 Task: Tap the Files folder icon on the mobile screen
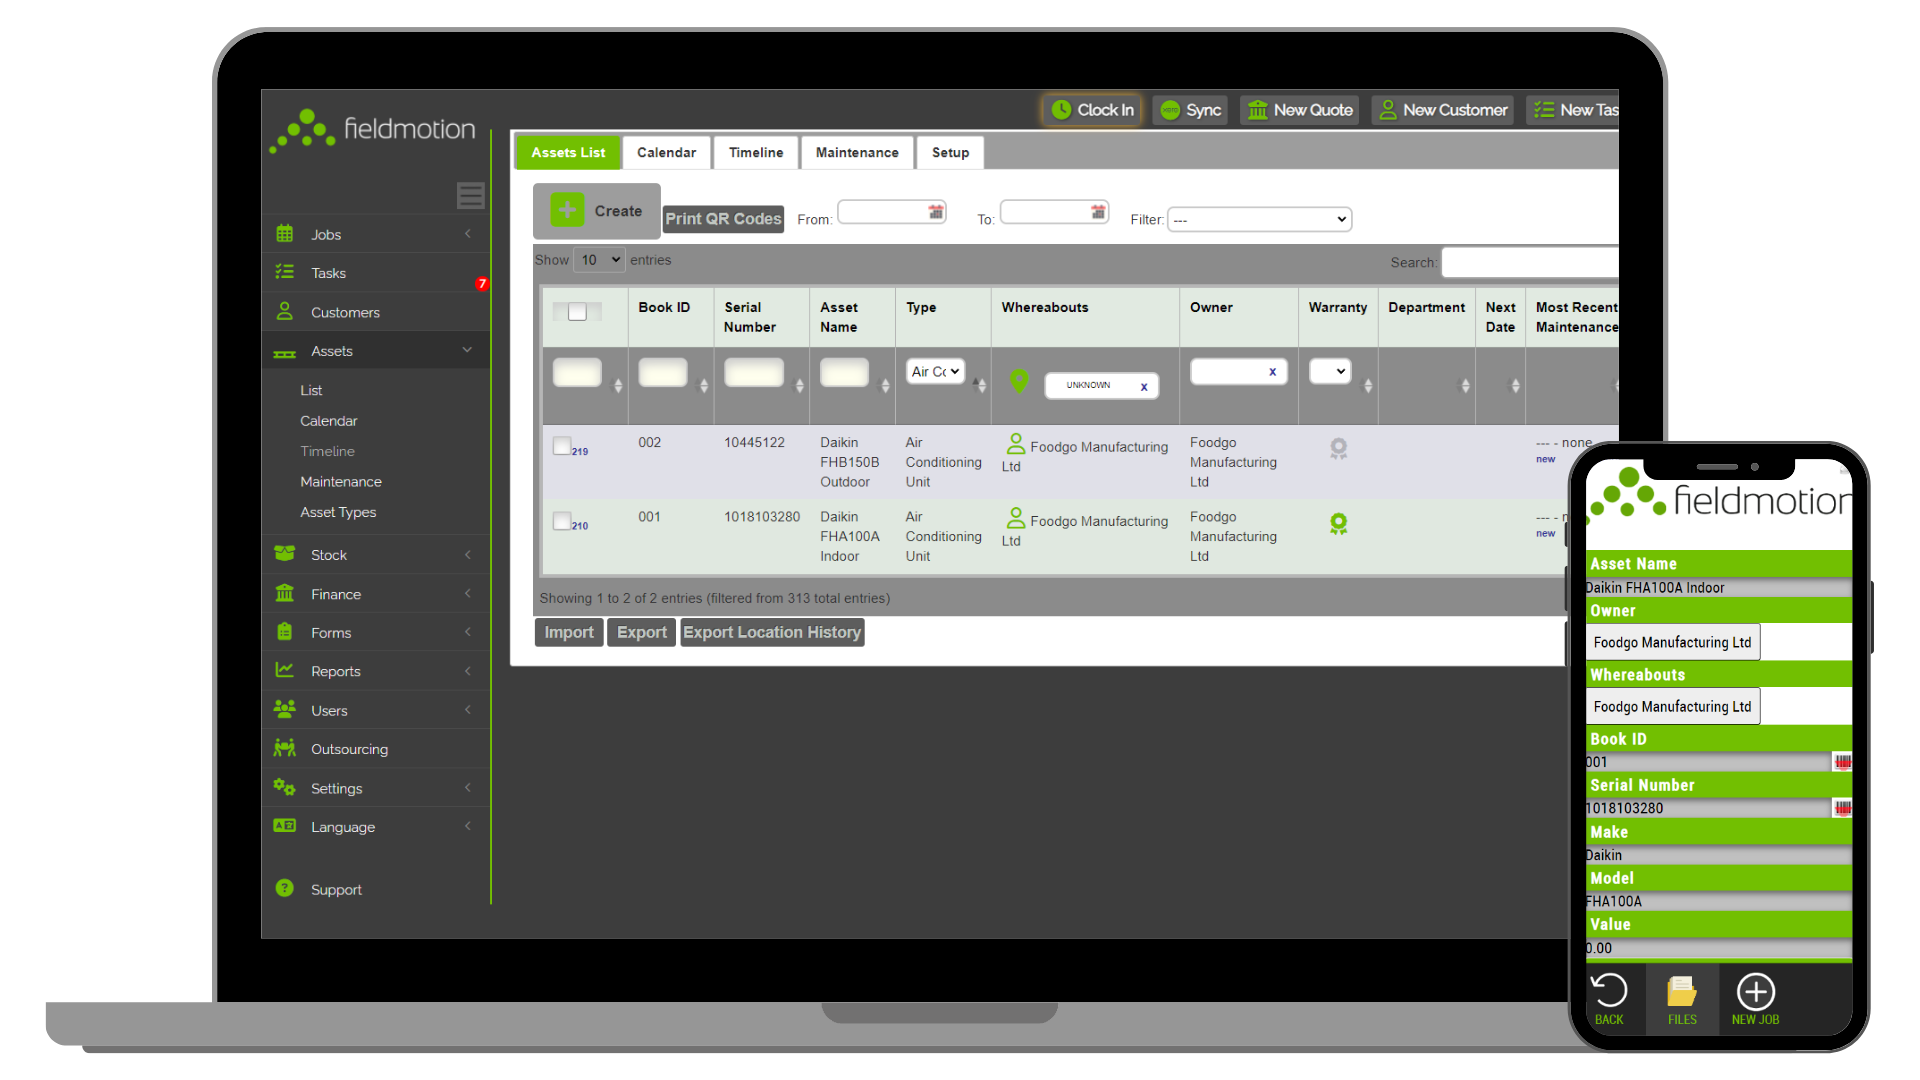[1682, 995]
